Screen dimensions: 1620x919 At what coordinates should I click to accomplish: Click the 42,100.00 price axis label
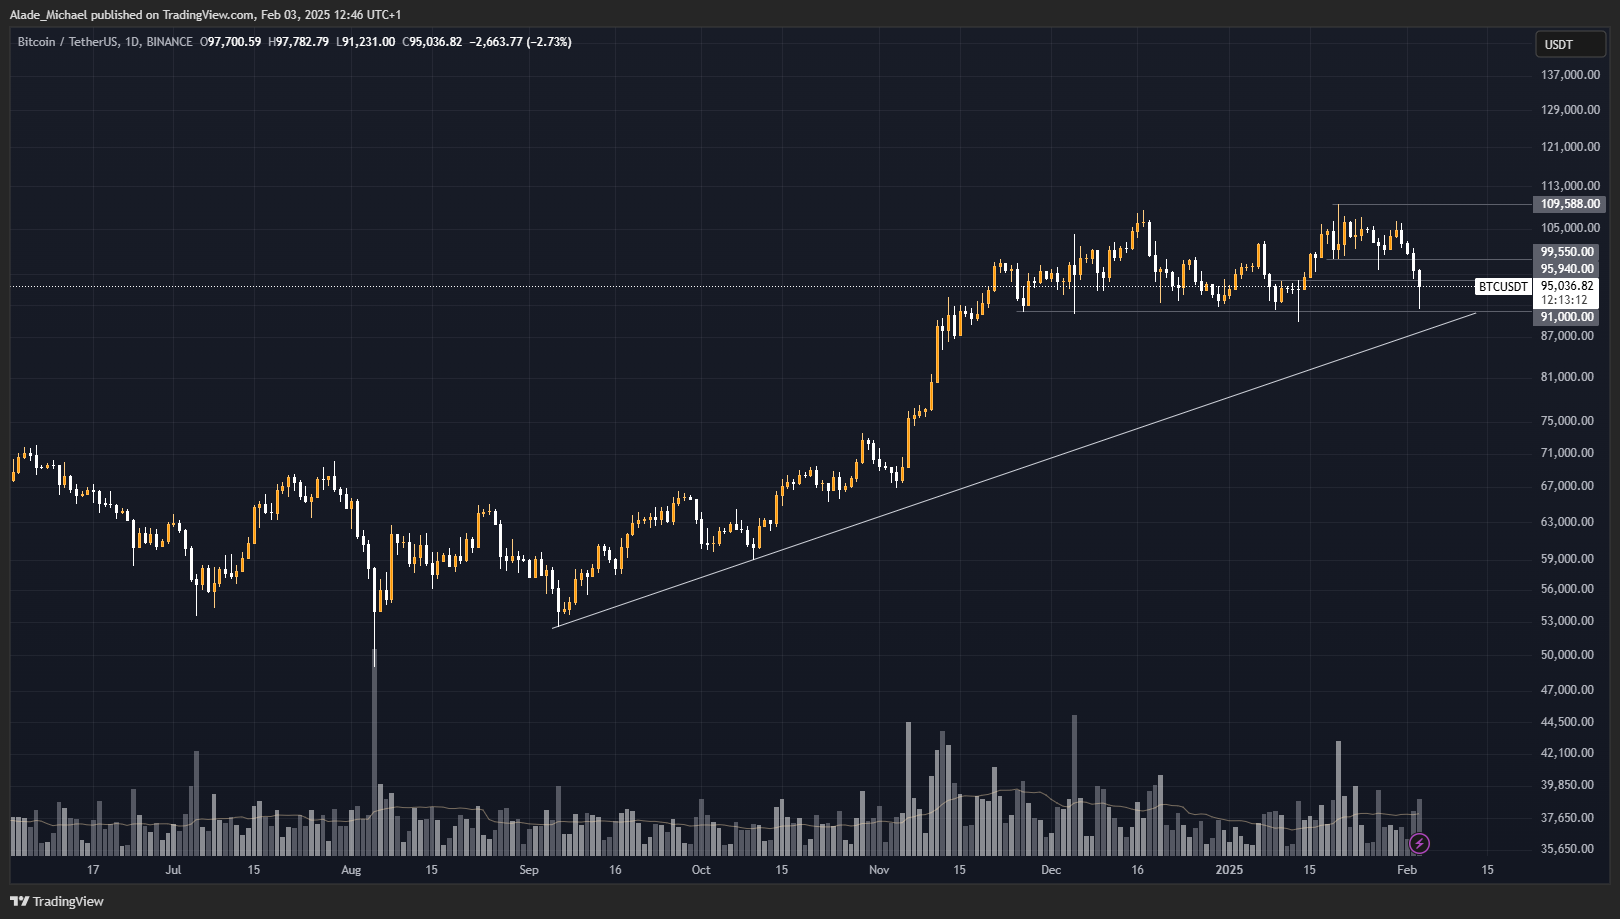1567,753
